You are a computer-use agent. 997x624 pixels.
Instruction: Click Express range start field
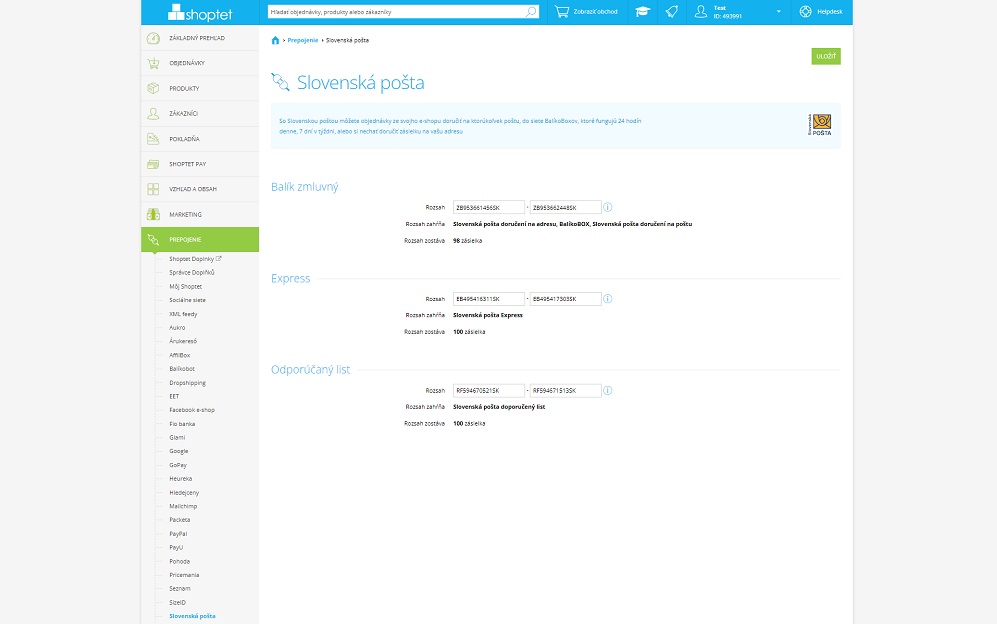(488, 299)
